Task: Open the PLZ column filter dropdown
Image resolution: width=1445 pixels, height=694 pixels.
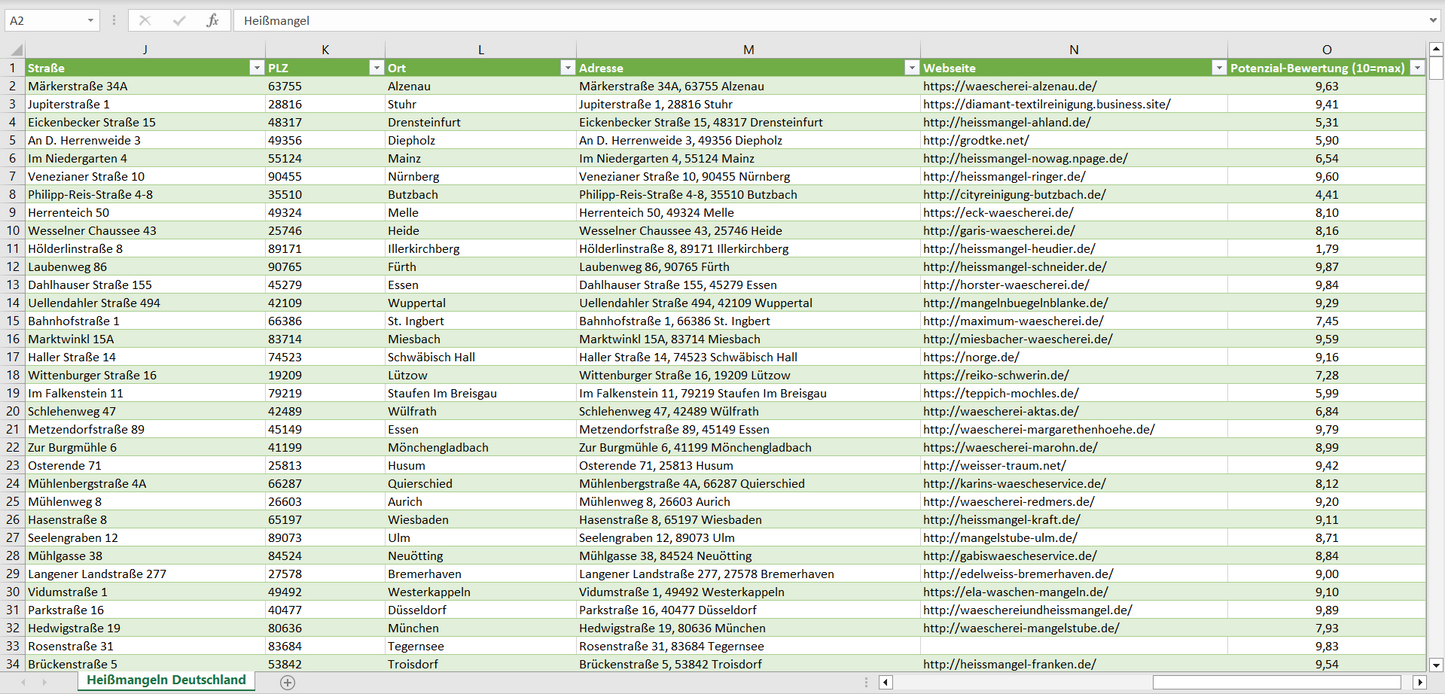Action: (376, 68)
